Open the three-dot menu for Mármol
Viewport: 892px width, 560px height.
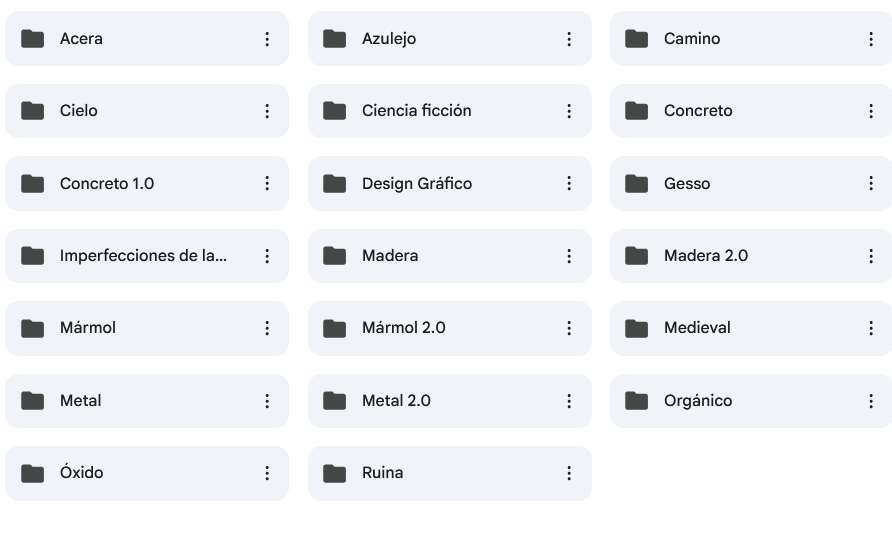coord(267,328)
